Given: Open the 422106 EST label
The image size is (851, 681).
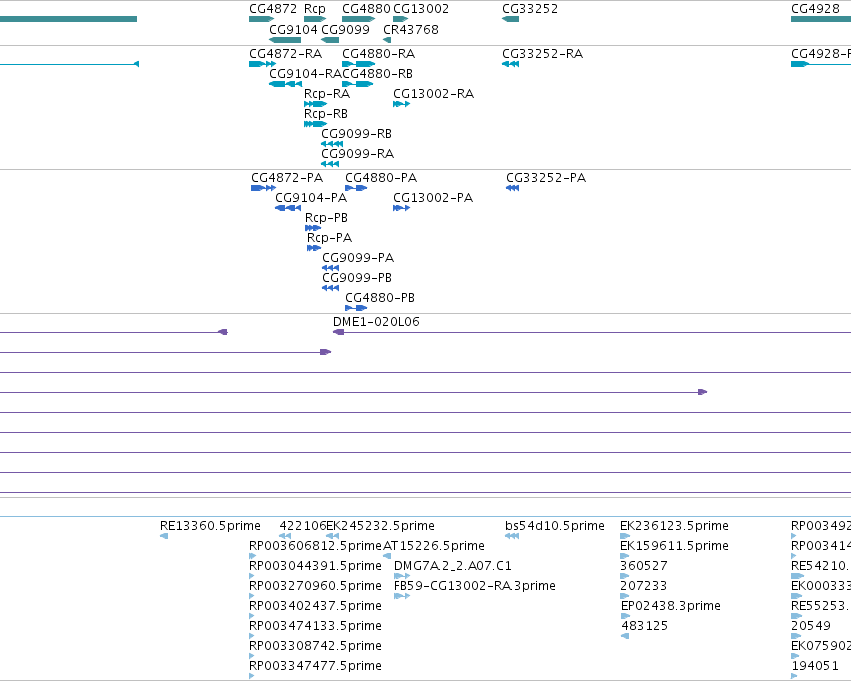Looking at the screenshot, I should click(303, 526).
